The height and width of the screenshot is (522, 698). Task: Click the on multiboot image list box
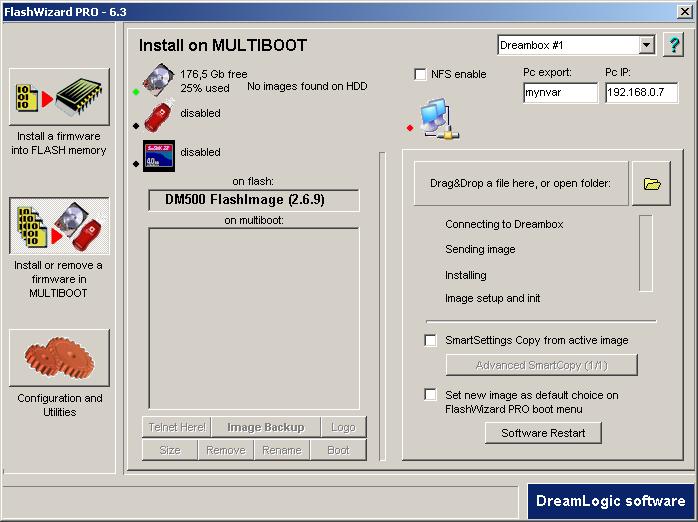[254, 319]
